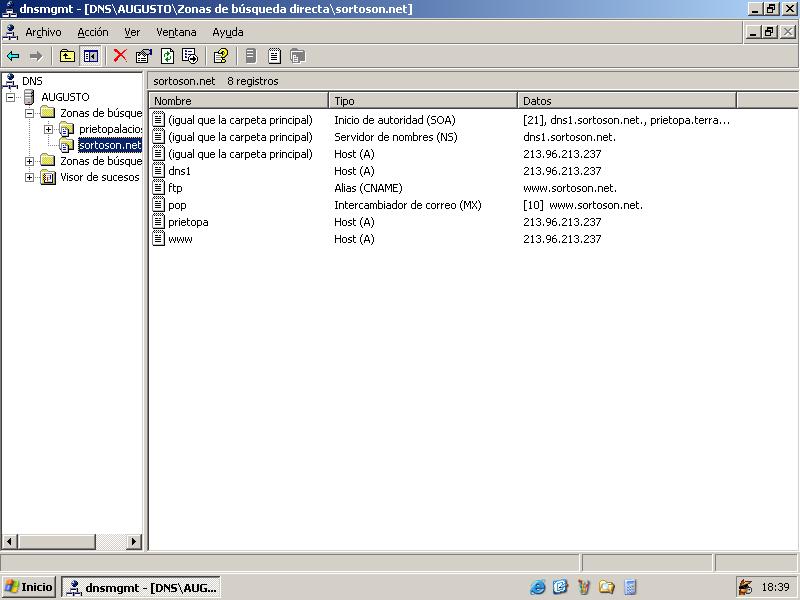Click the [10] www.sortoson.net. data cell
Screen dimensions: 800x600
coord(583,205)
